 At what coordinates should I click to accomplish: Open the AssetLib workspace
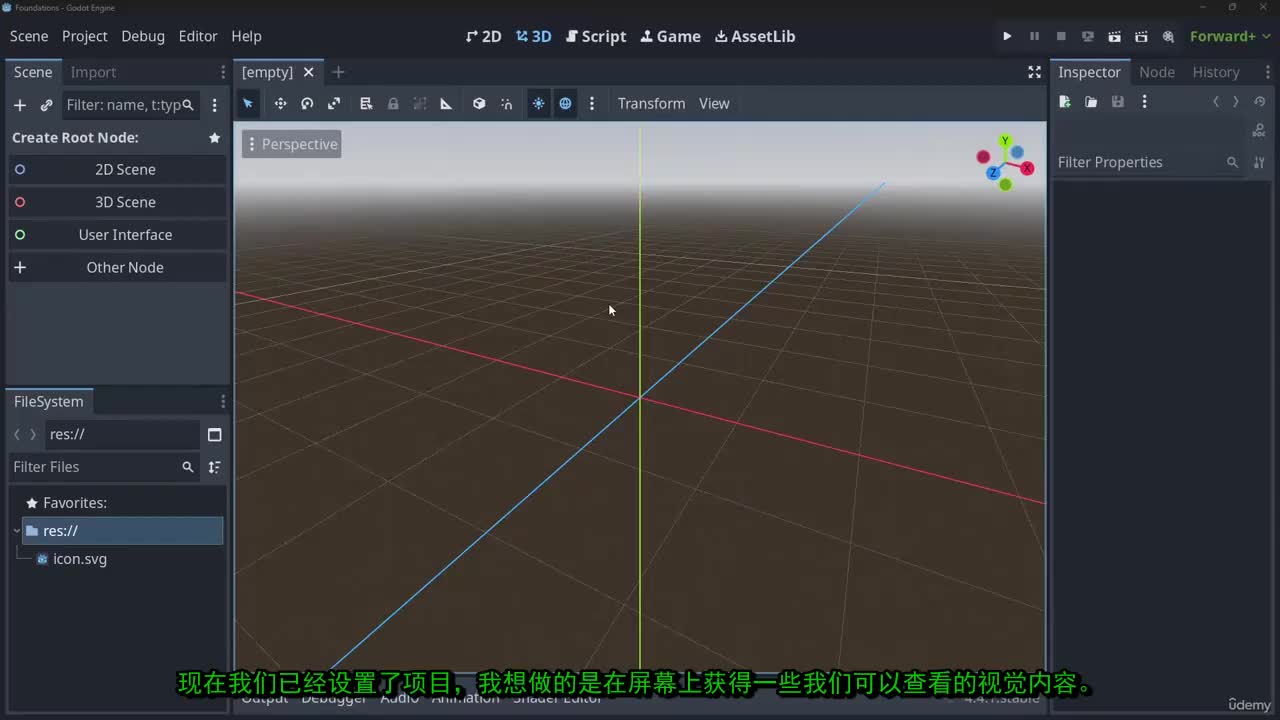point(755,36)
